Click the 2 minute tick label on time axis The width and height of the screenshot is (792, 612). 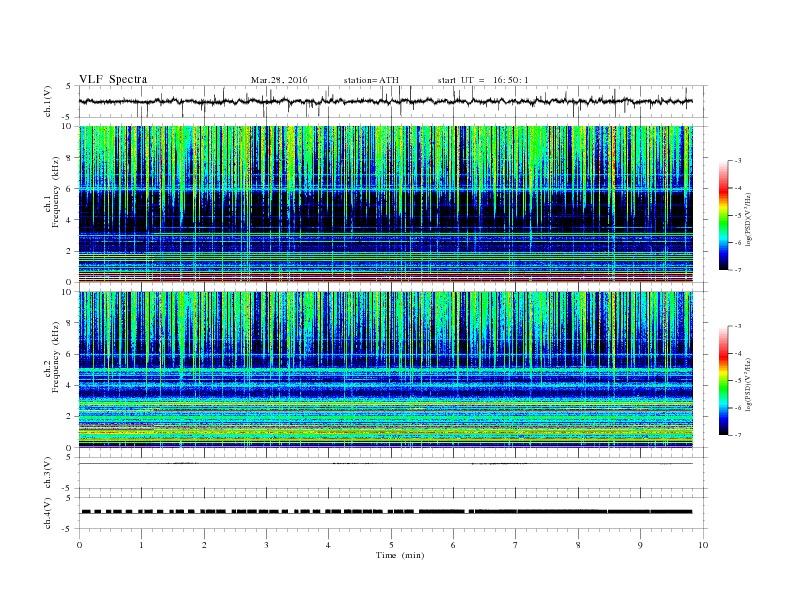point(204,545)
